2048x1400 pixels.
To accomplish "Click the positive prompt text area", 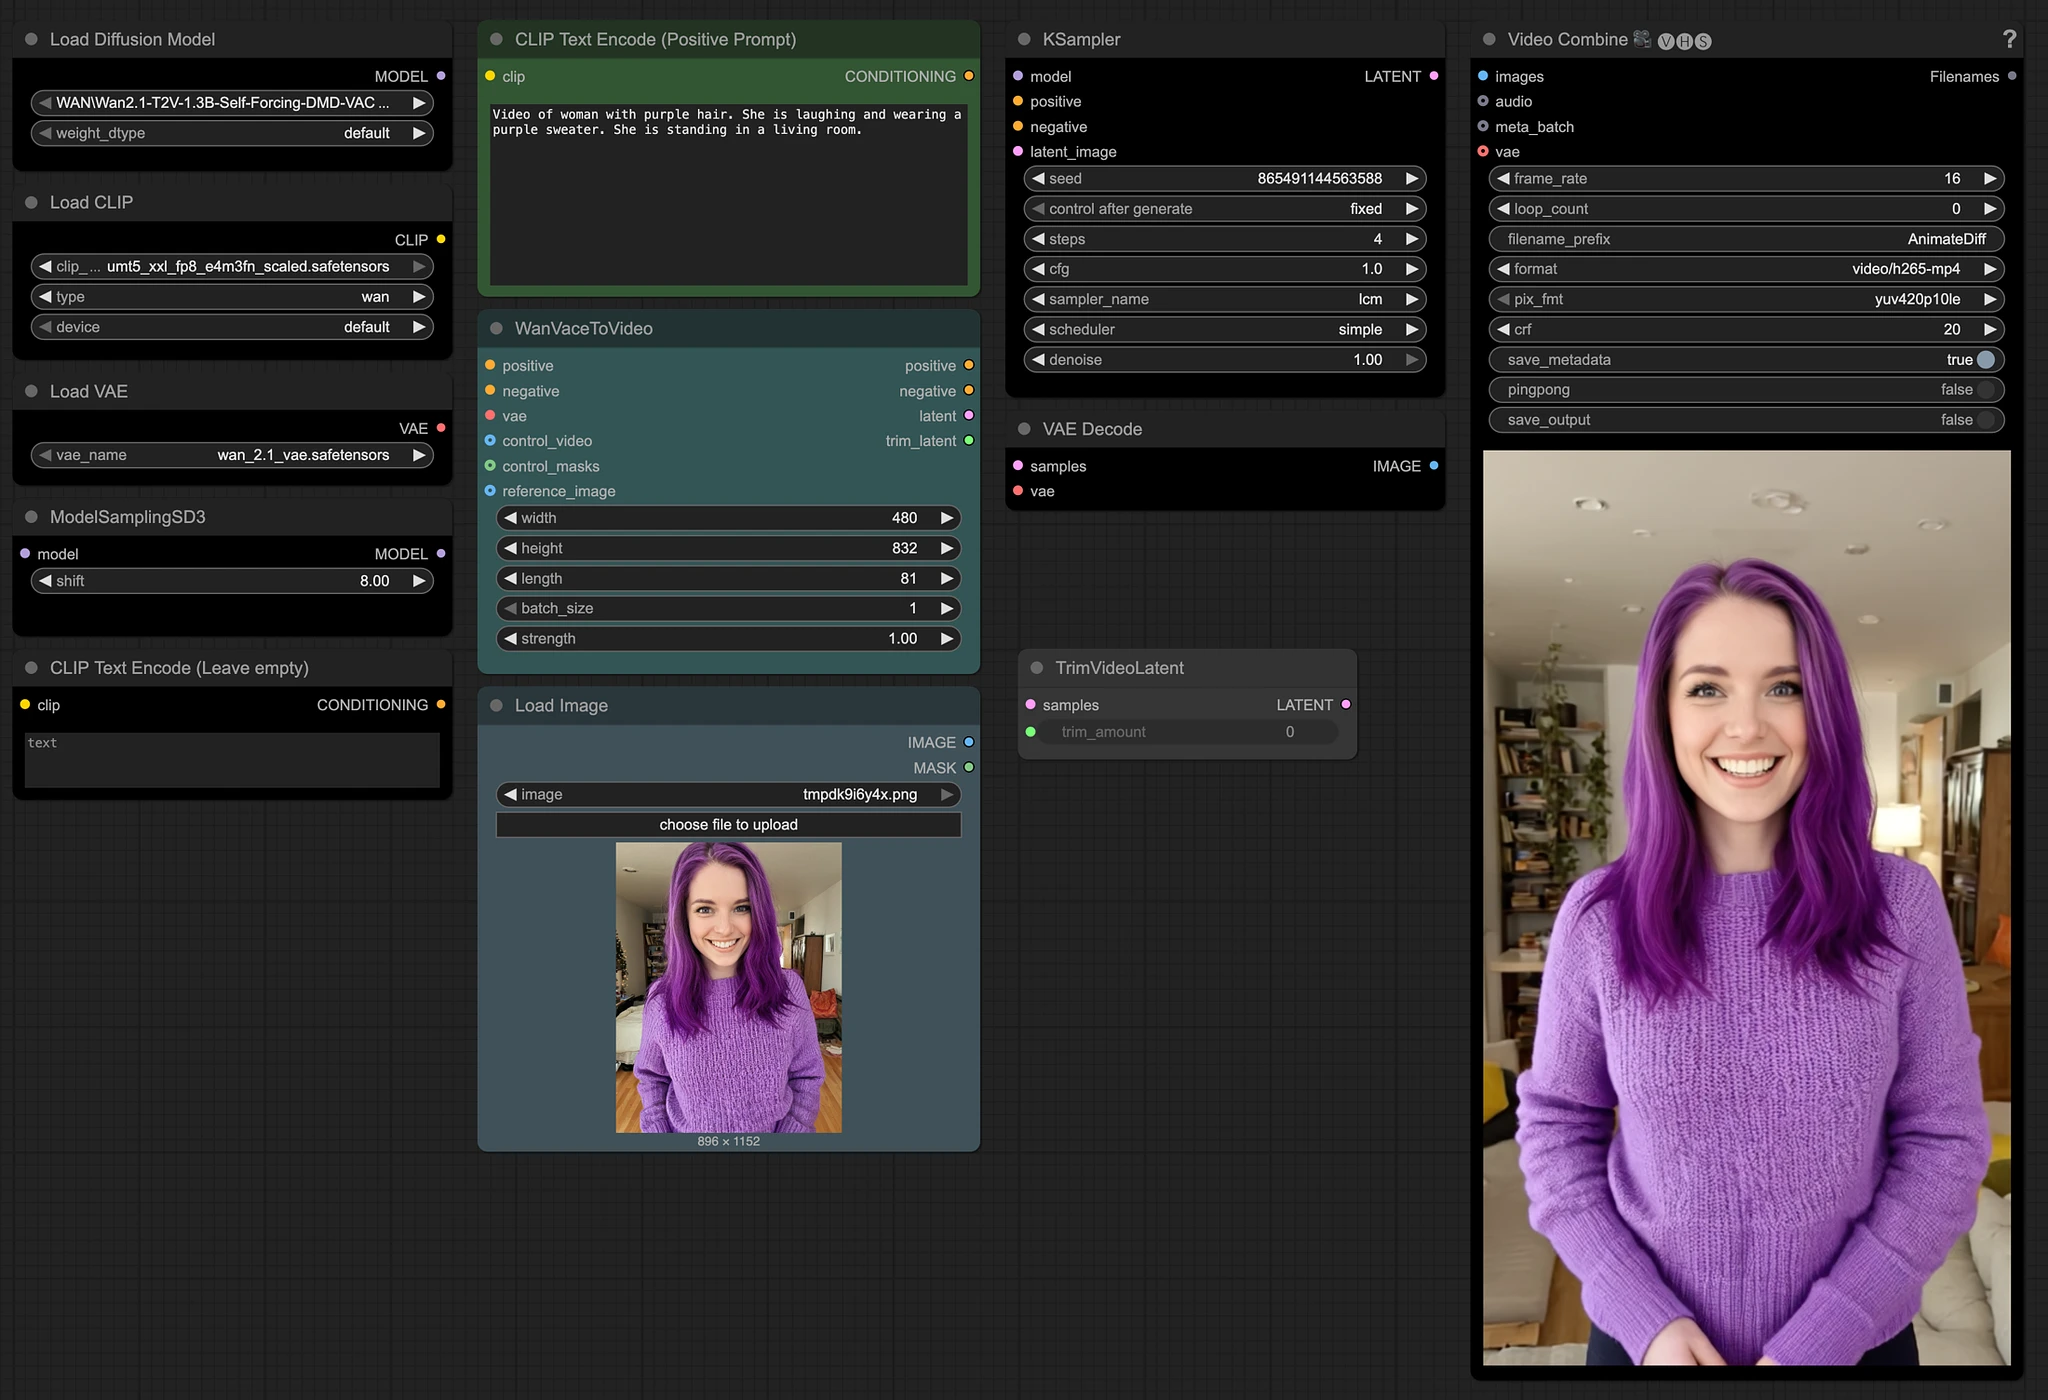I will 728,195.
